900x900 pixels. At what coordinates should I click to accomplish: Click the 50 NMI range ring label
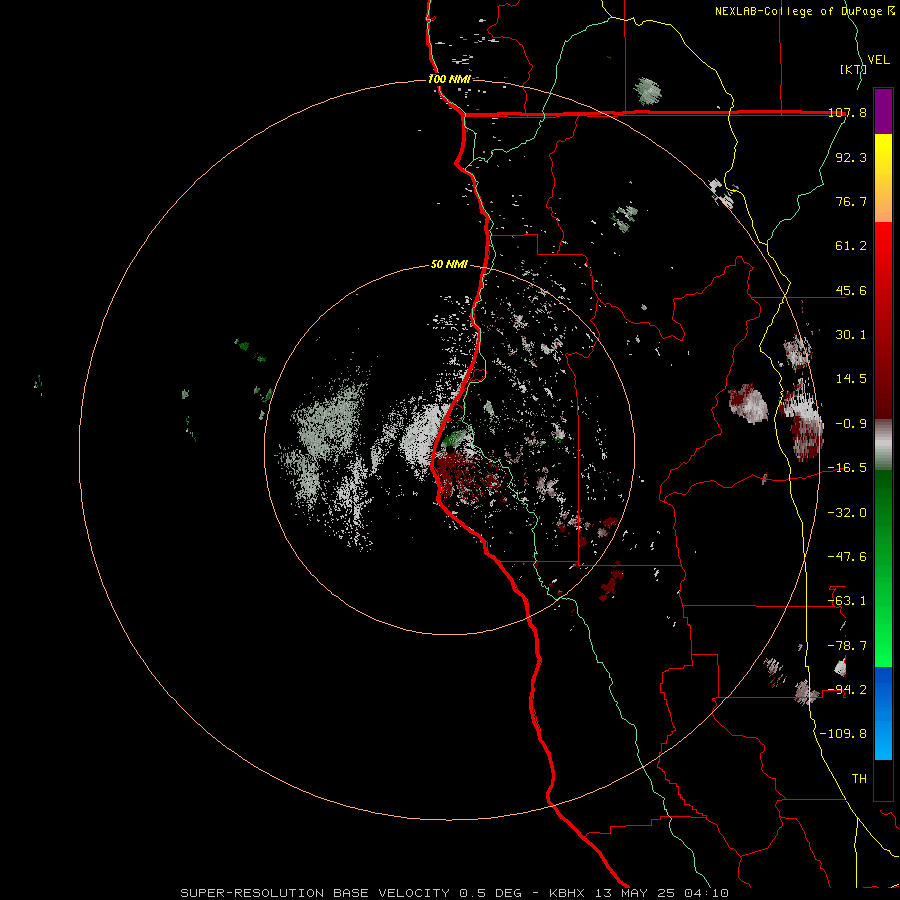click(449, 264)
